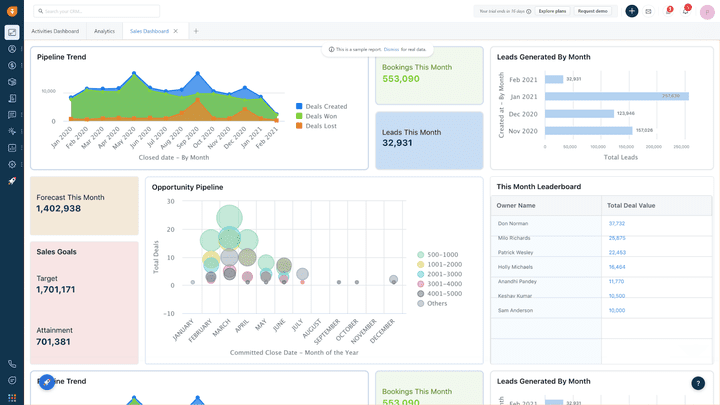Screen dimensions: 720x405
Task: Open the user profile avatar menu
Action: click(x=707, y=11)
